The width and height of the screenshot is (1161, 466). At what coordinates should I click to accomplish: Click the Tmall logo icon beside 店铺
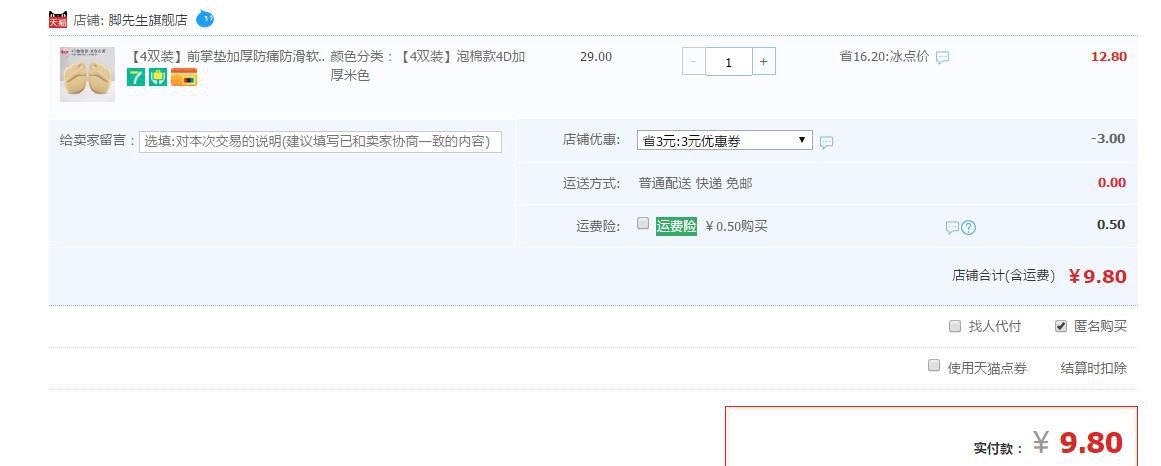(x=58, y=20)
